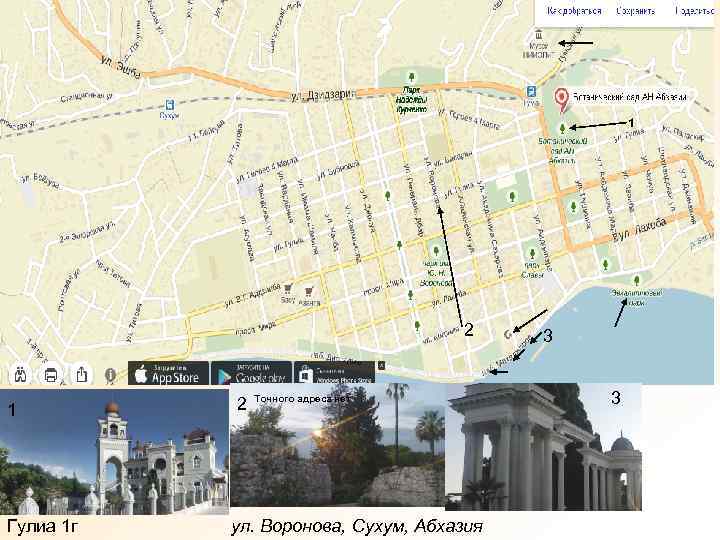720x540 pixels.
Task: Click the 'Сухум' station label
Action: [x=169, y=116]
